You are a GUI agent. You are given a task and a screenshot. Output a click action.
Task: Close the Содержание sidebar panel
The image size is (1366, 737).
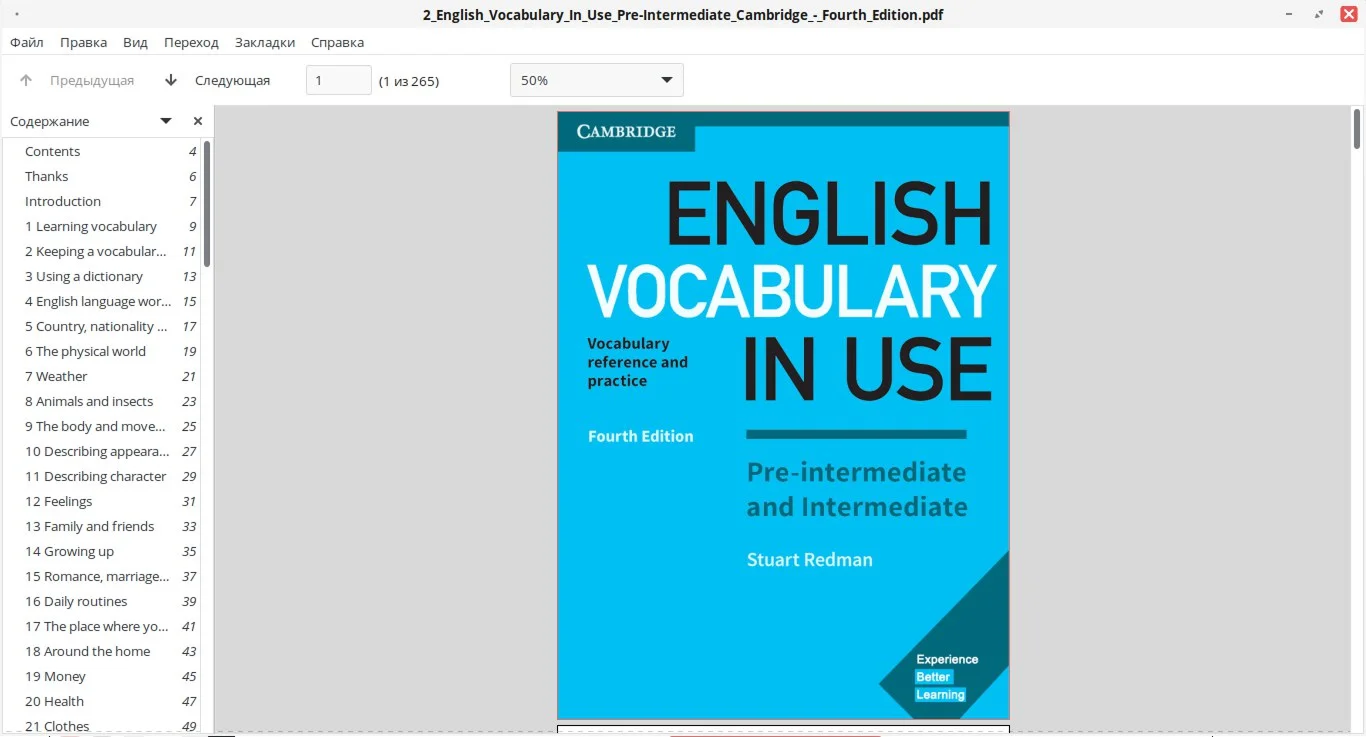coord(198,121)
